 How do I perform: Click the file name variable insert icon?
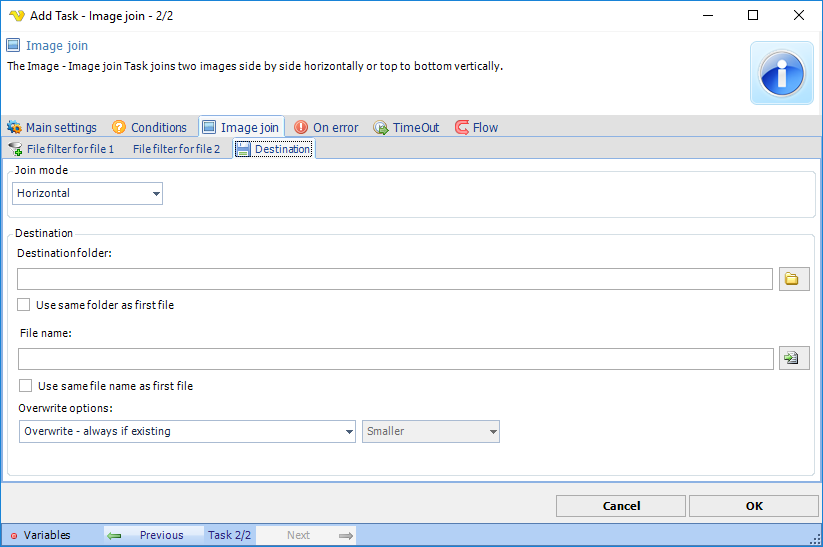(x=794, y=358)
